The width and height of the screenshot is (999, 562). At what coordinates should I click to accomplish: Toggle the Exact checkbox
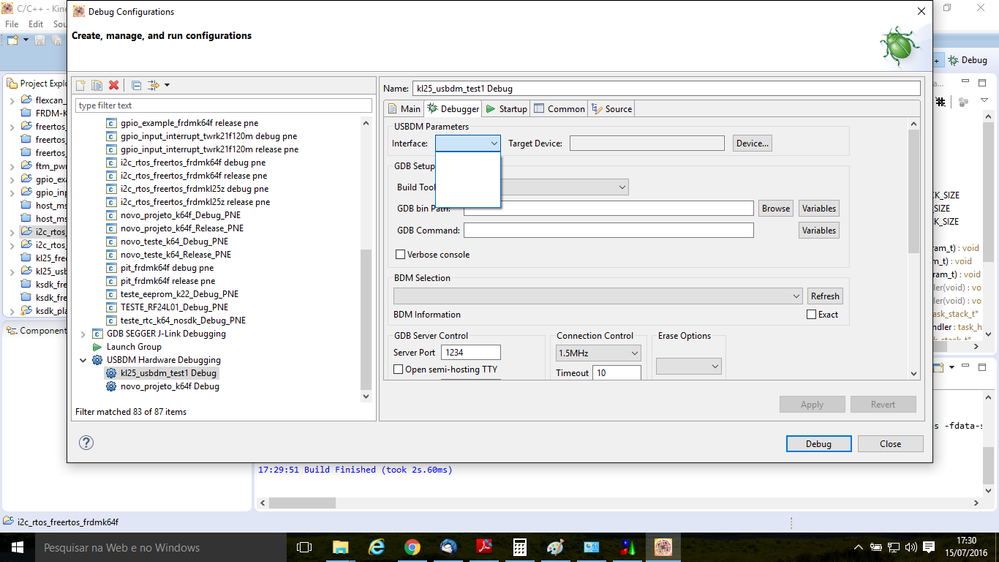click(811, 314)
